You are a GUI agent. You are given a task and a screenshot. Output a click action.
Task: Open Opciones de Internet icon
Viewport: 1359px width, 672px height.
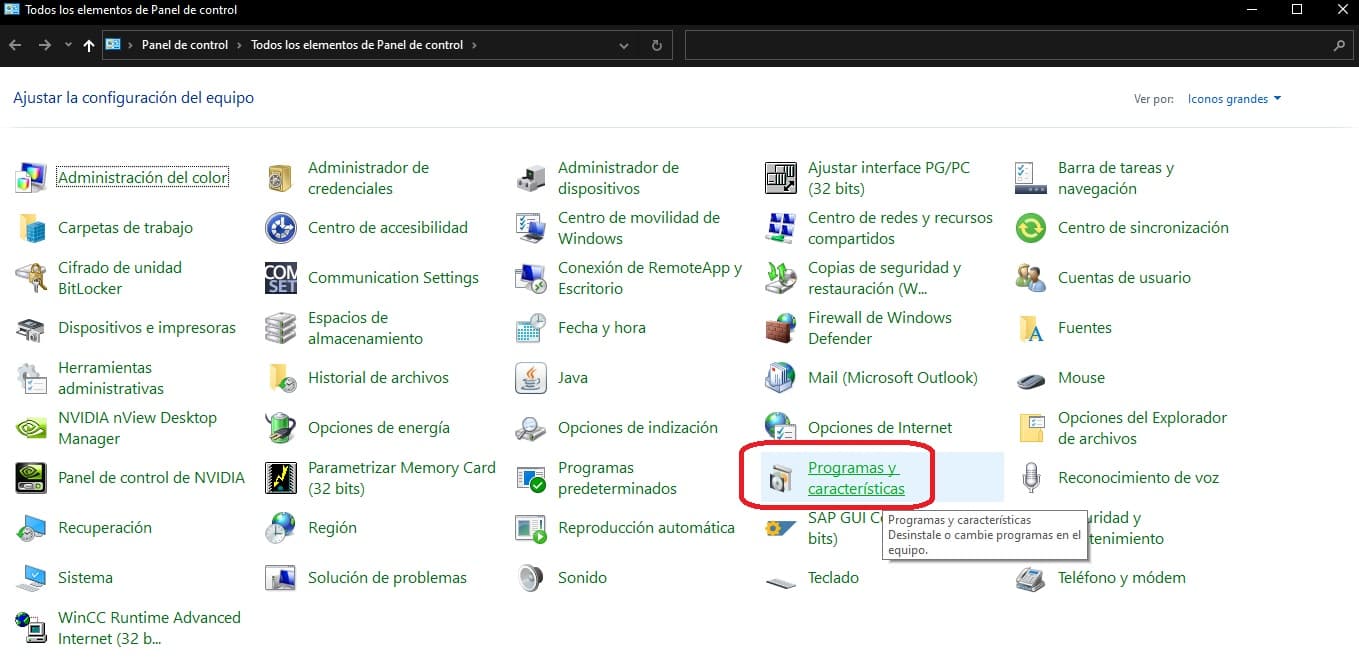(781, 428)
